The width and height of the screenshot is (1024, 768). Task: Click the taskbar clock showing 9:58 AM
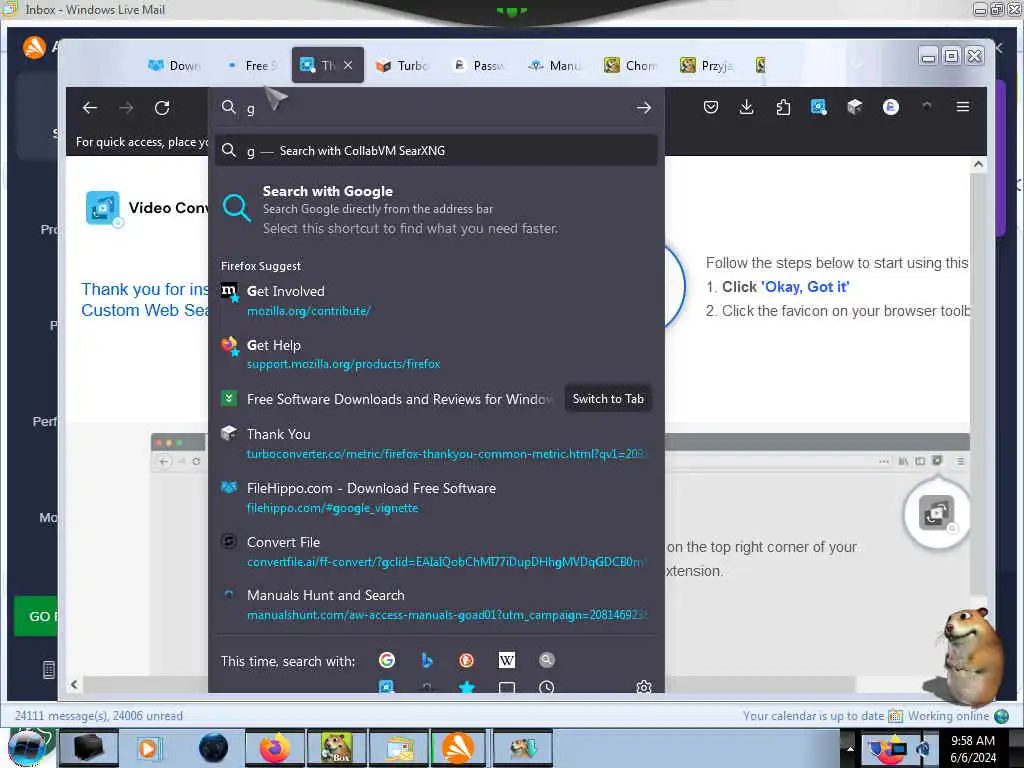point(972,748)
